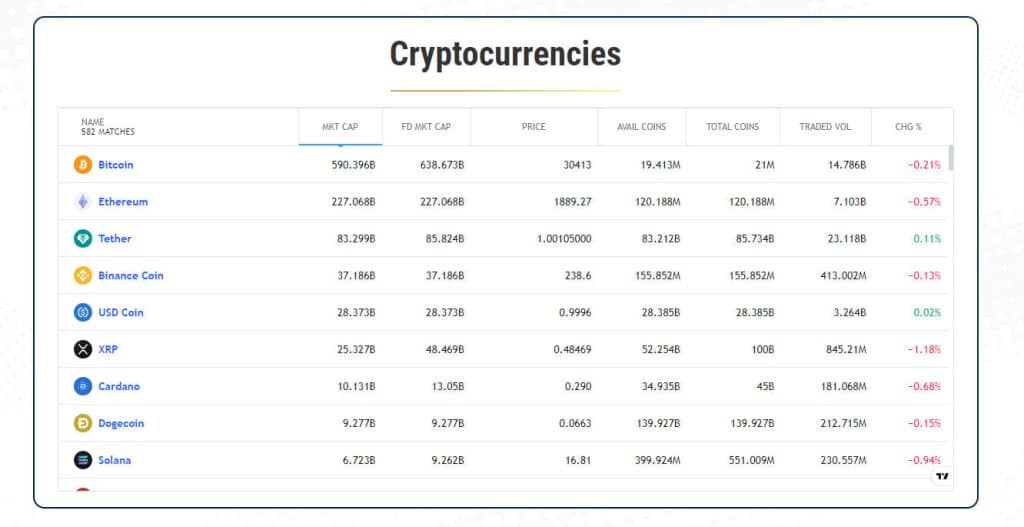
Task: Click the Dogecoin logo icon
Action: pyautogui.click(x=83, y=424)
